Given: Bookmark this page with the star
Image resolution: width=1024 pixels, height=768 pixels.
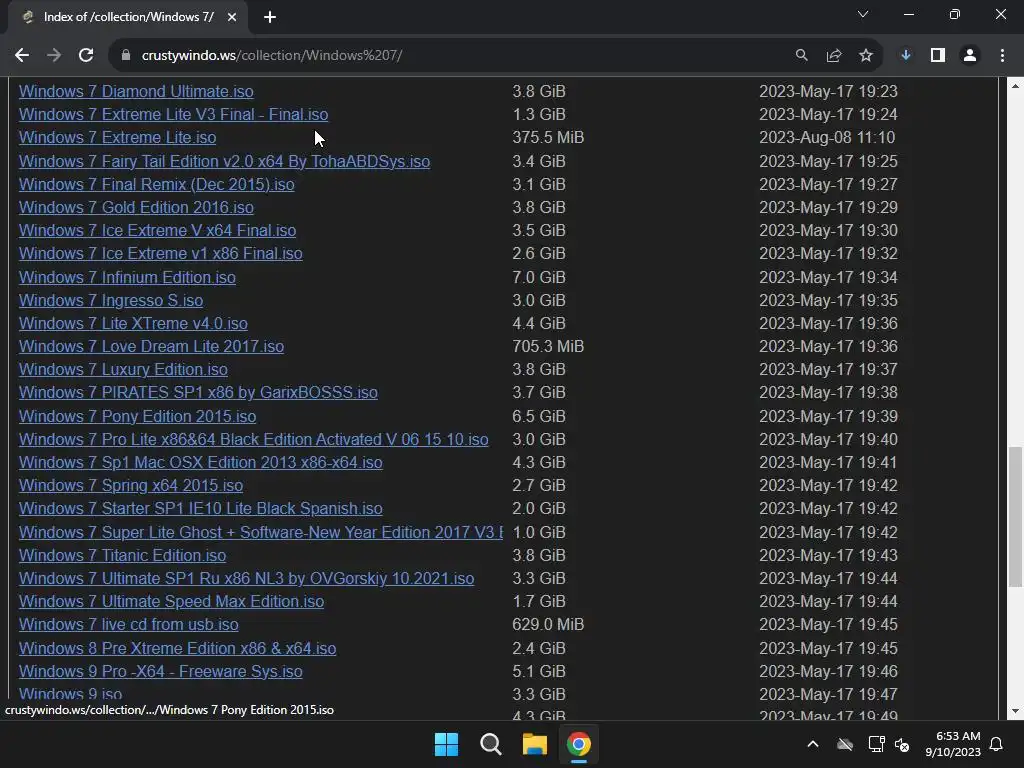Looking at the screenshot, I should click(866, 56).
